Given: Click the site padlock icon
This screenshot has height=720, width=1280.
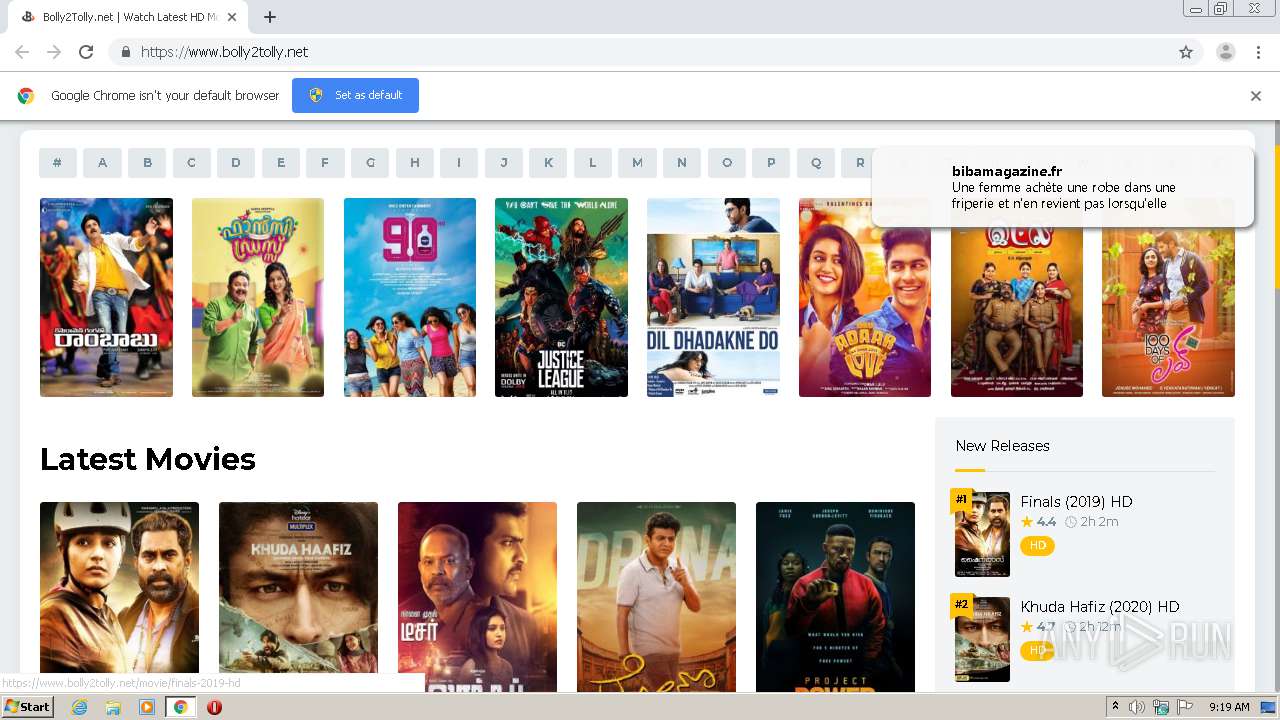Looking at the screenshot, I should click(x=125, y=52).
